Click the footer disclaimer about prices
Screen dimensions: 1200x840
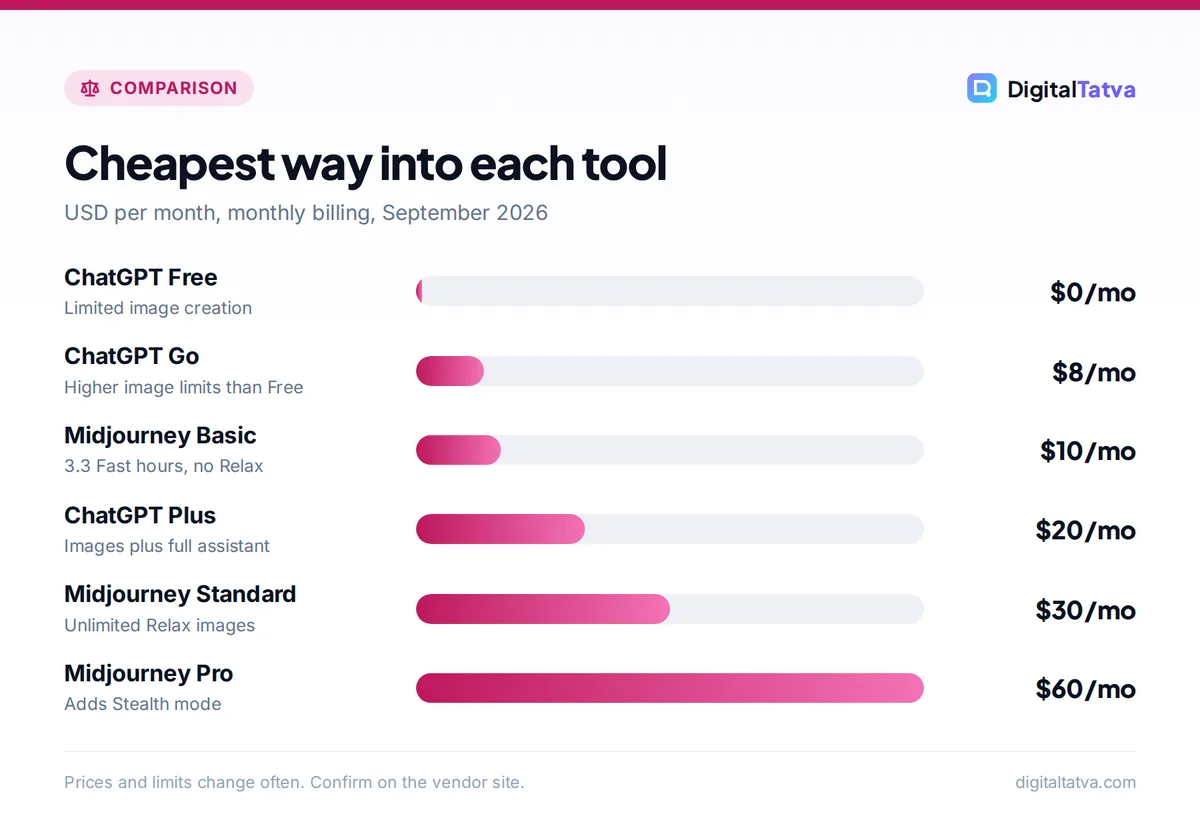point(294,782)
